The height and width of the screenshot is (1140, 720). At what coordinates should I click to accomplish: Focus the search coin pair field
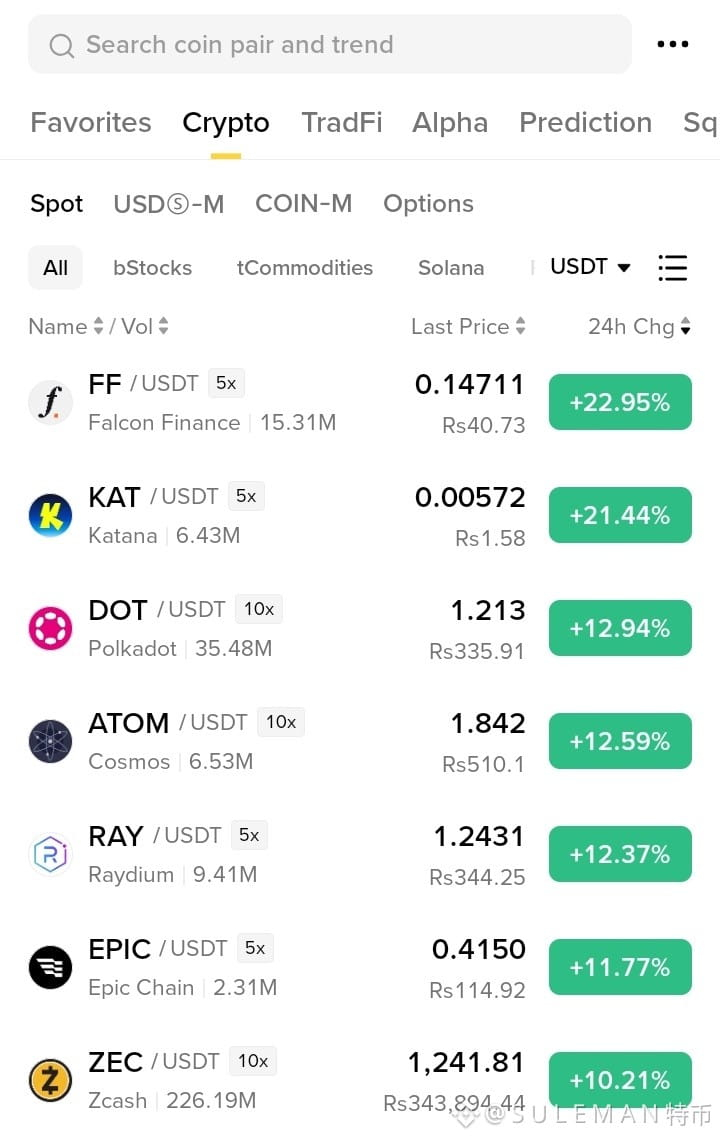[x=329, y=44]
